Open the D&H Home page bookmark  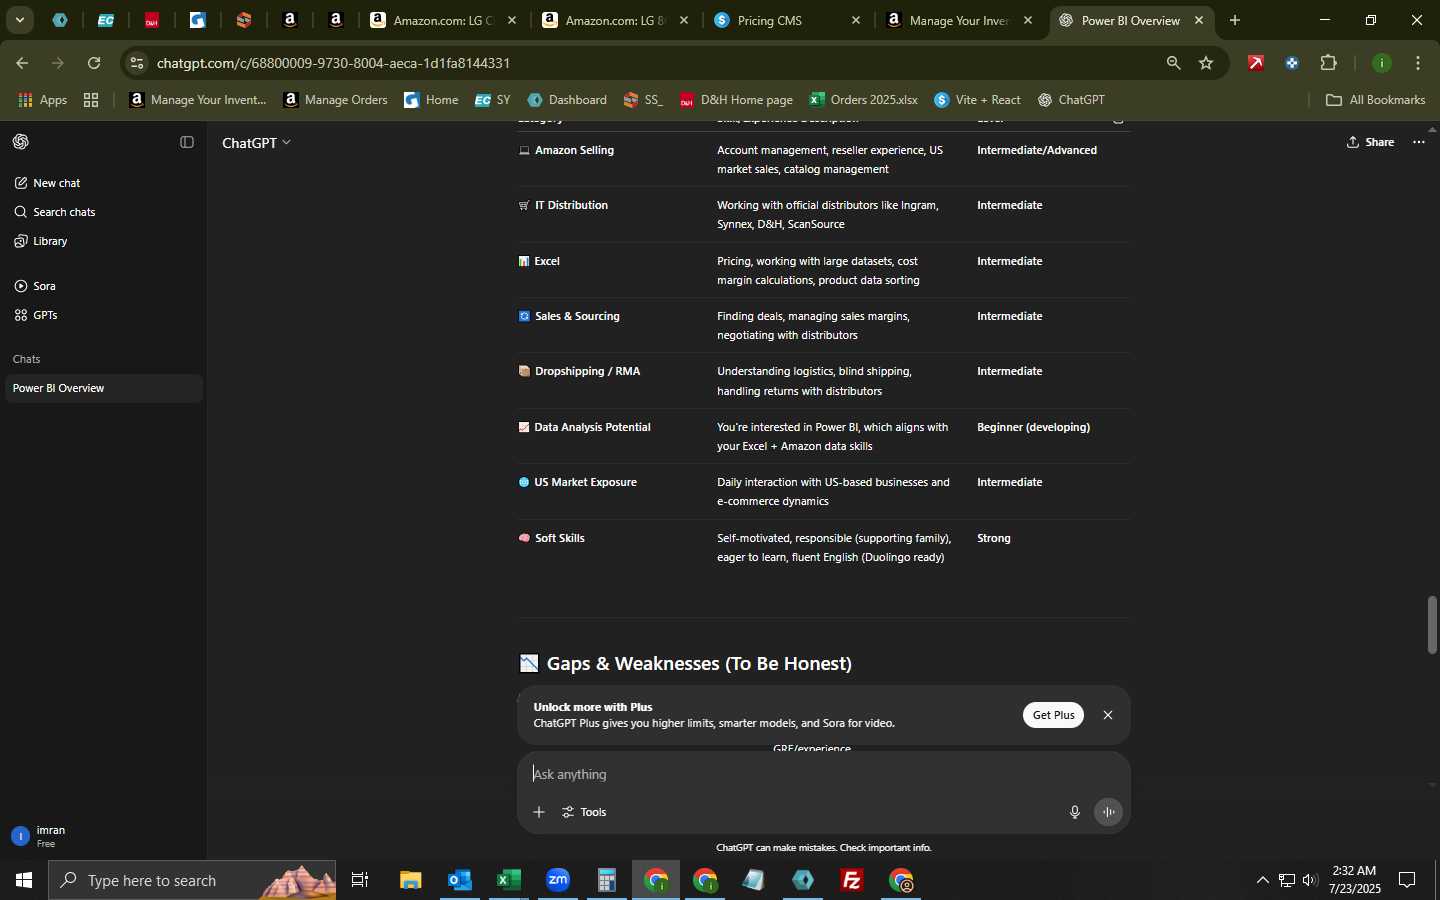coord(737,100)
